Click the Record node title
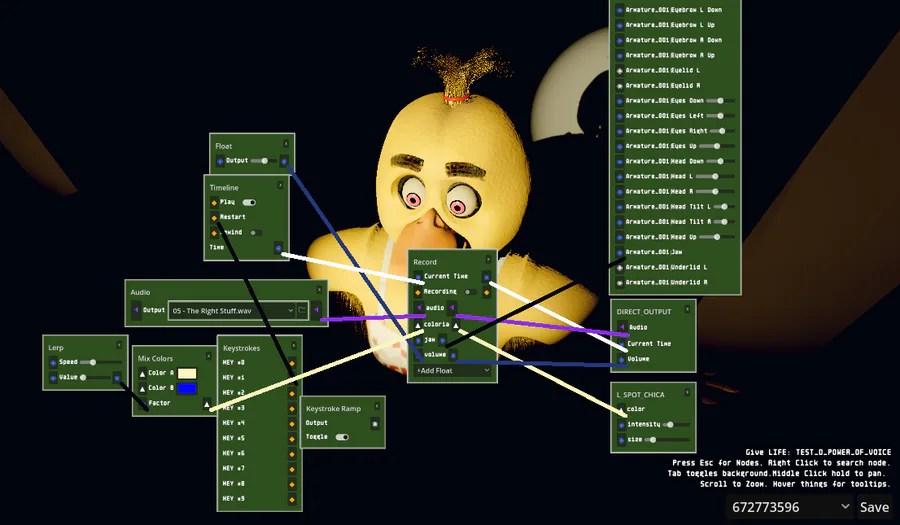This screenshot has height=525, width=900. (x=425, y=262)
